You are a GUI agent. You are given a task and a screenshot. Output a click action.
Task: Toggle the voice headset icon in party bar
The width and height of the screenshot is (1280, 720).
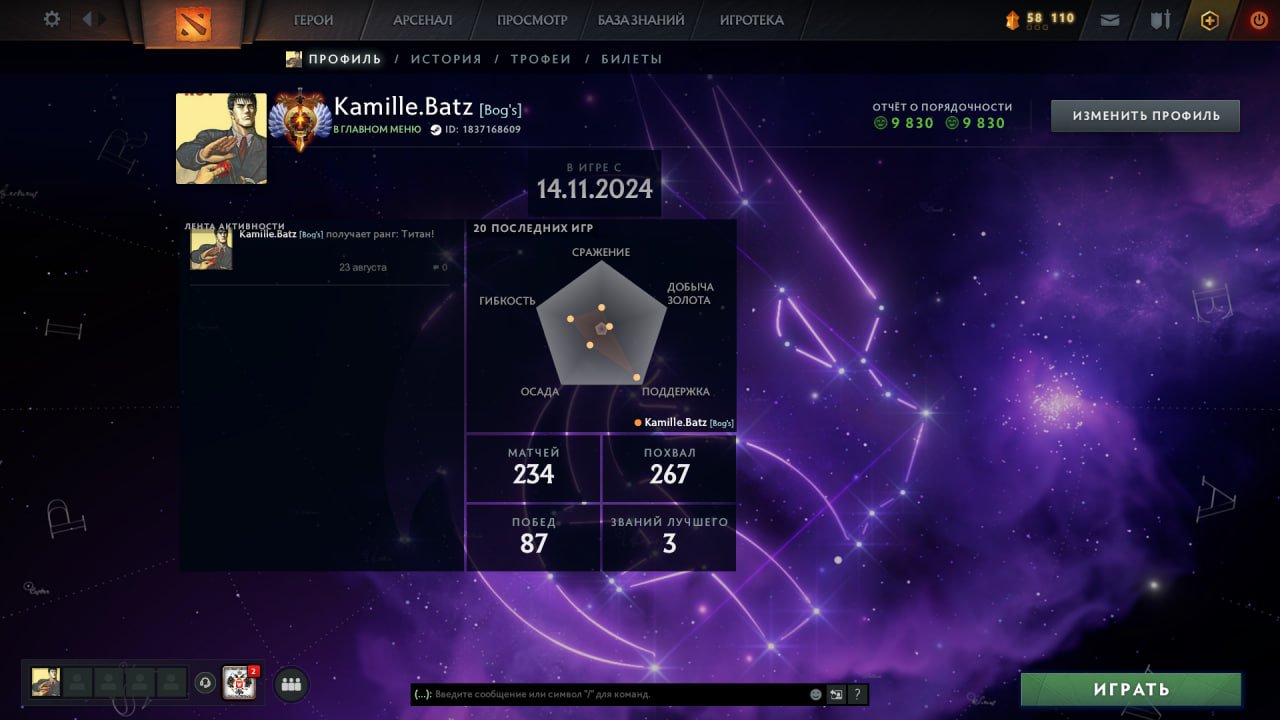[x=205, y=683]
